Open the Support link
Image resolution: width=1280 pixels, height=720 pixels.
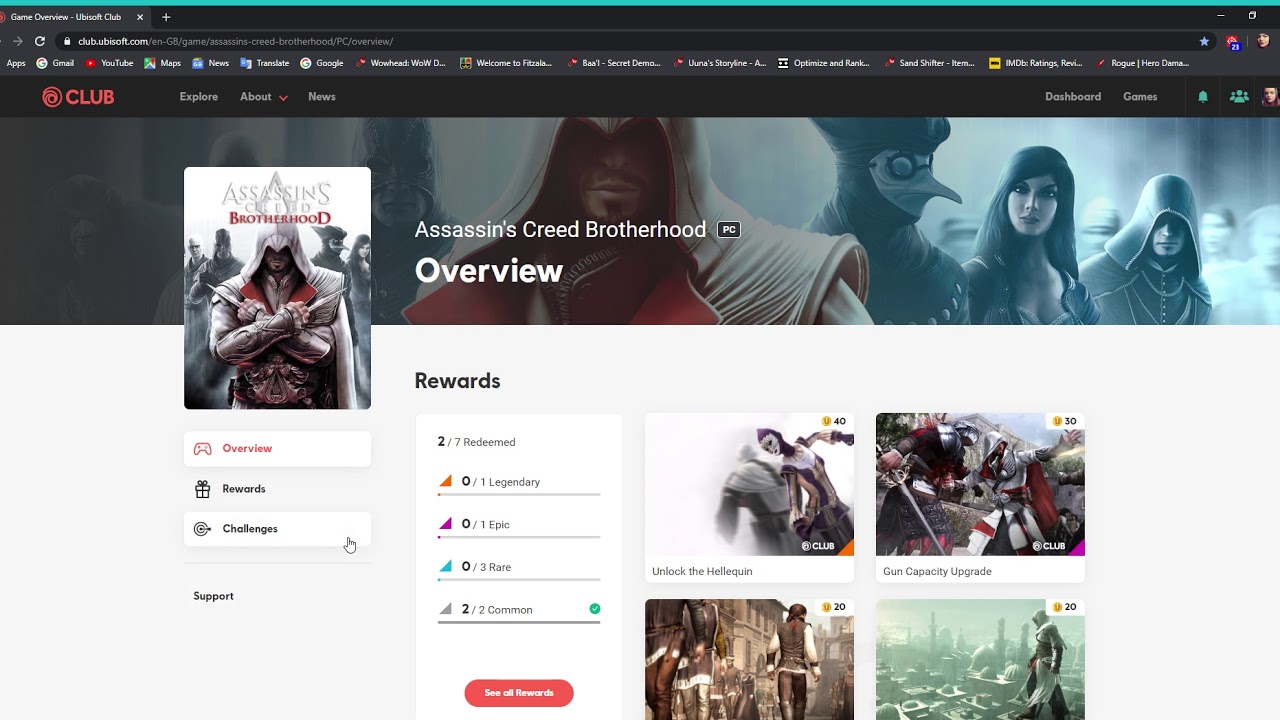[213, 596]
